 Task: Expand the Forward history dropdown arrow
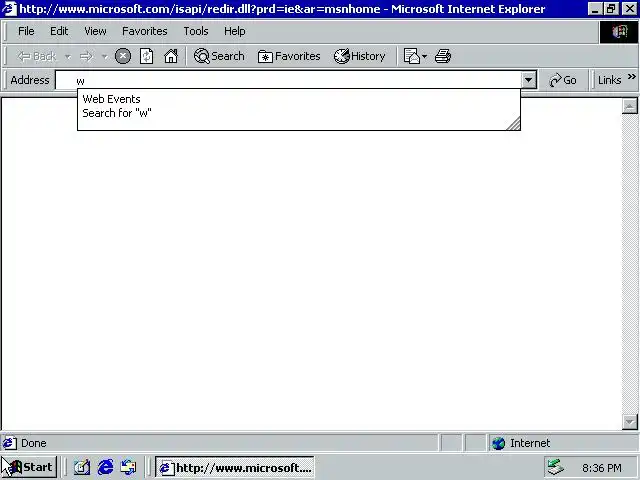104,57
